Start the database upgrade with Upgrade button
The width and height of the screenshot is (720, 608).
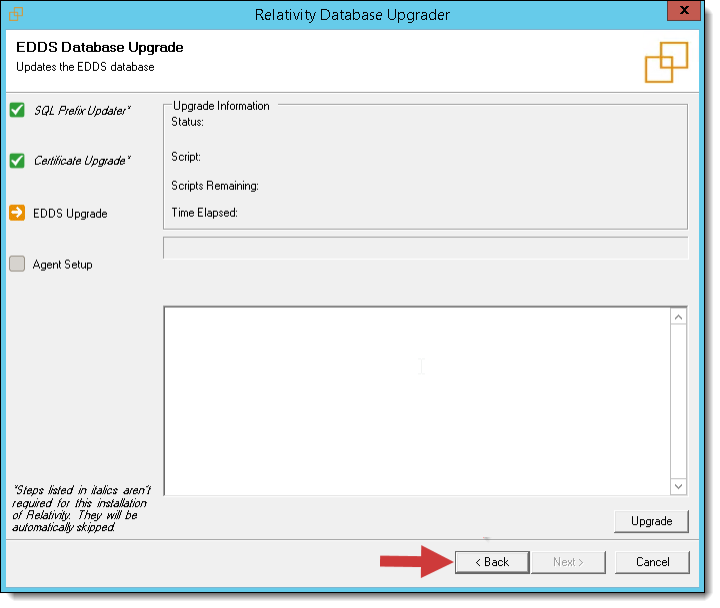click(x=651, y=521)
